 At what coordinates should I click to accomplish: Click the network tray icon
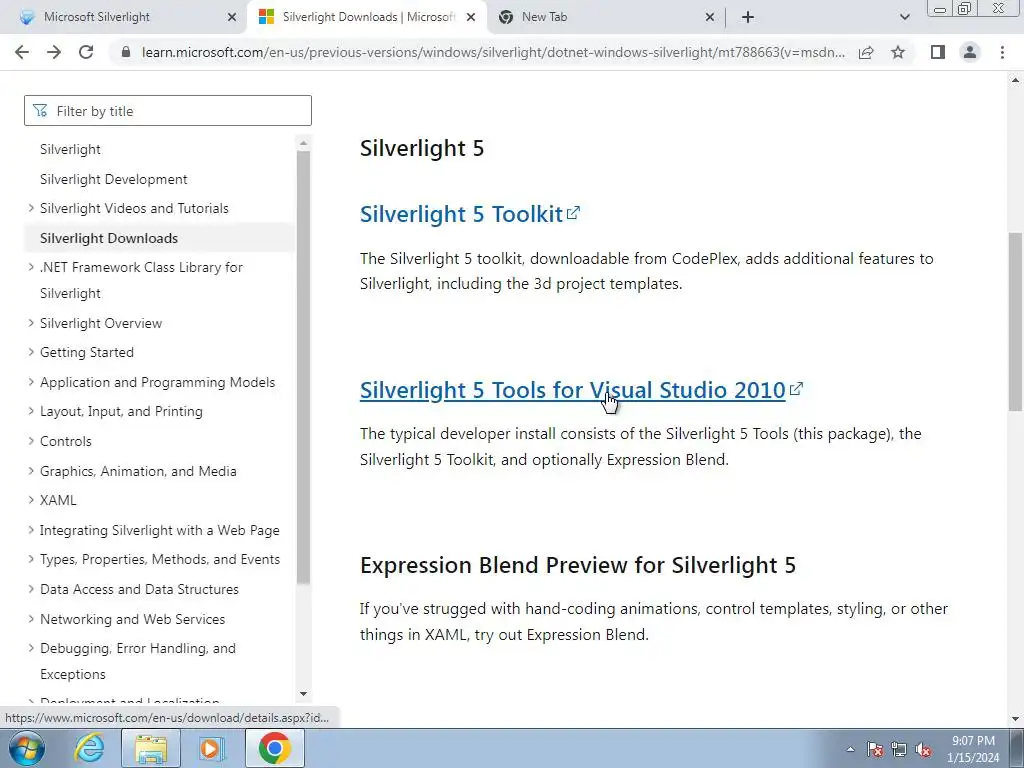[899, 750]
